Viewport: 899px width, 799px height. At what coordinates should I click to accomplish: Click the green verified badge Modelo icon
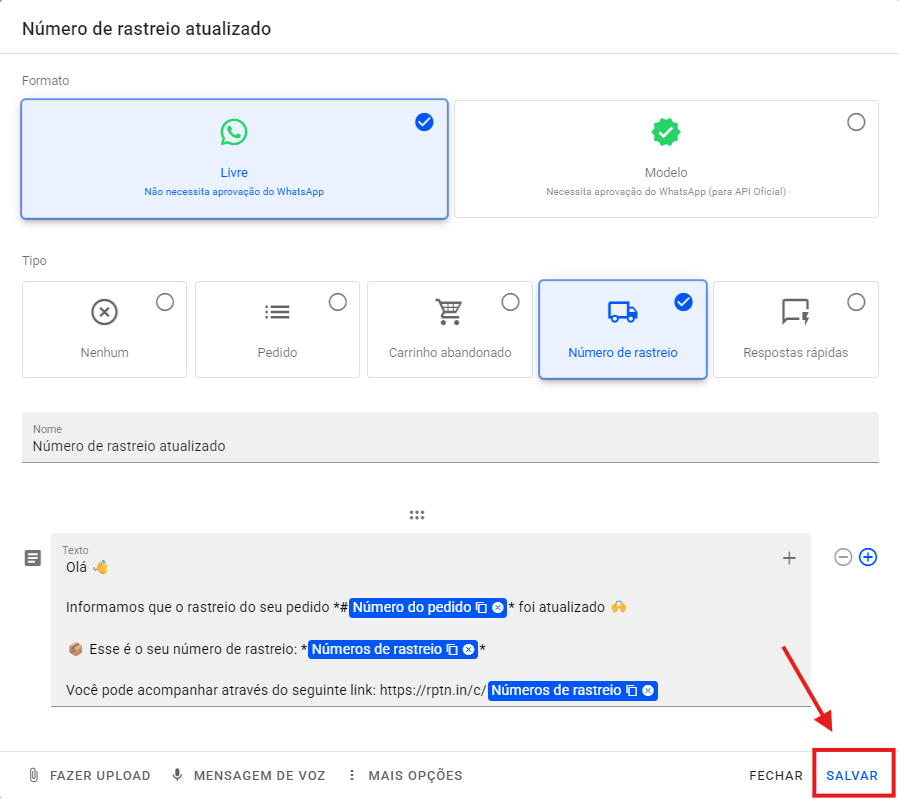(665, 132)
